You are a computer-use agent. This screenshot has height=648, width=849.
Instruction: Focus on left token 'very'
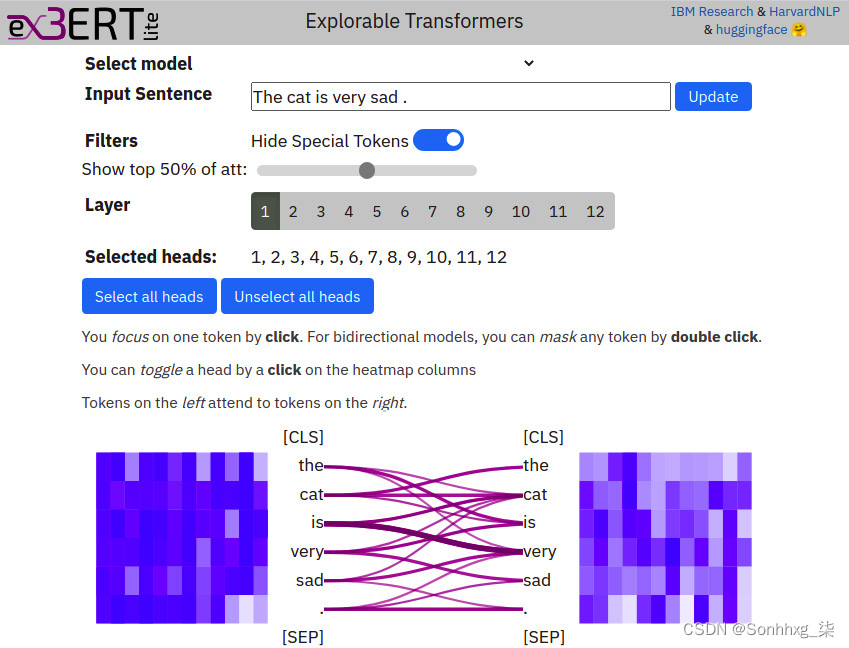[x=307, y=552]
